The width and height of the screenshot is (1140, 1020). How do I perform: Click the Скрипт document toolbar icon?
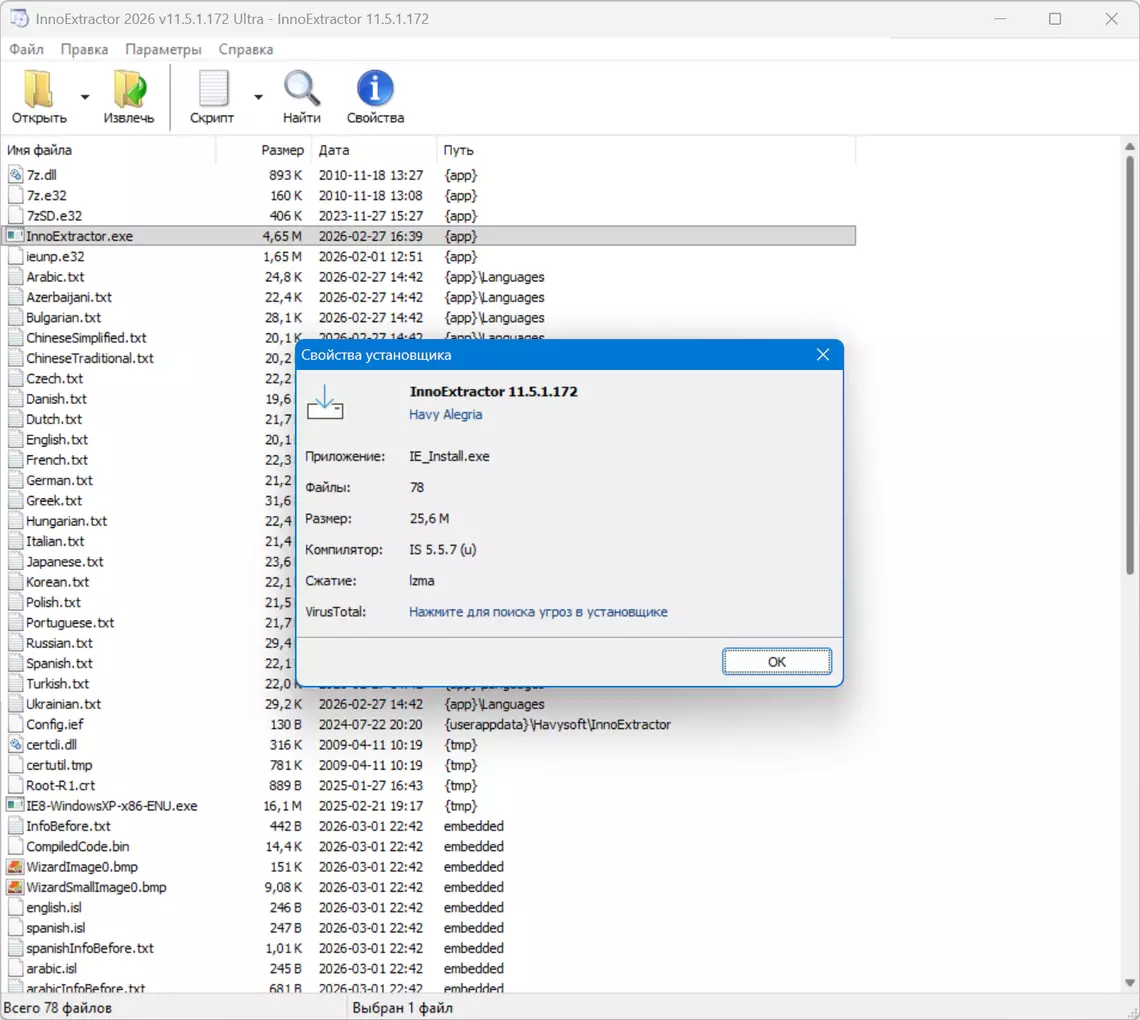point(213,90)
